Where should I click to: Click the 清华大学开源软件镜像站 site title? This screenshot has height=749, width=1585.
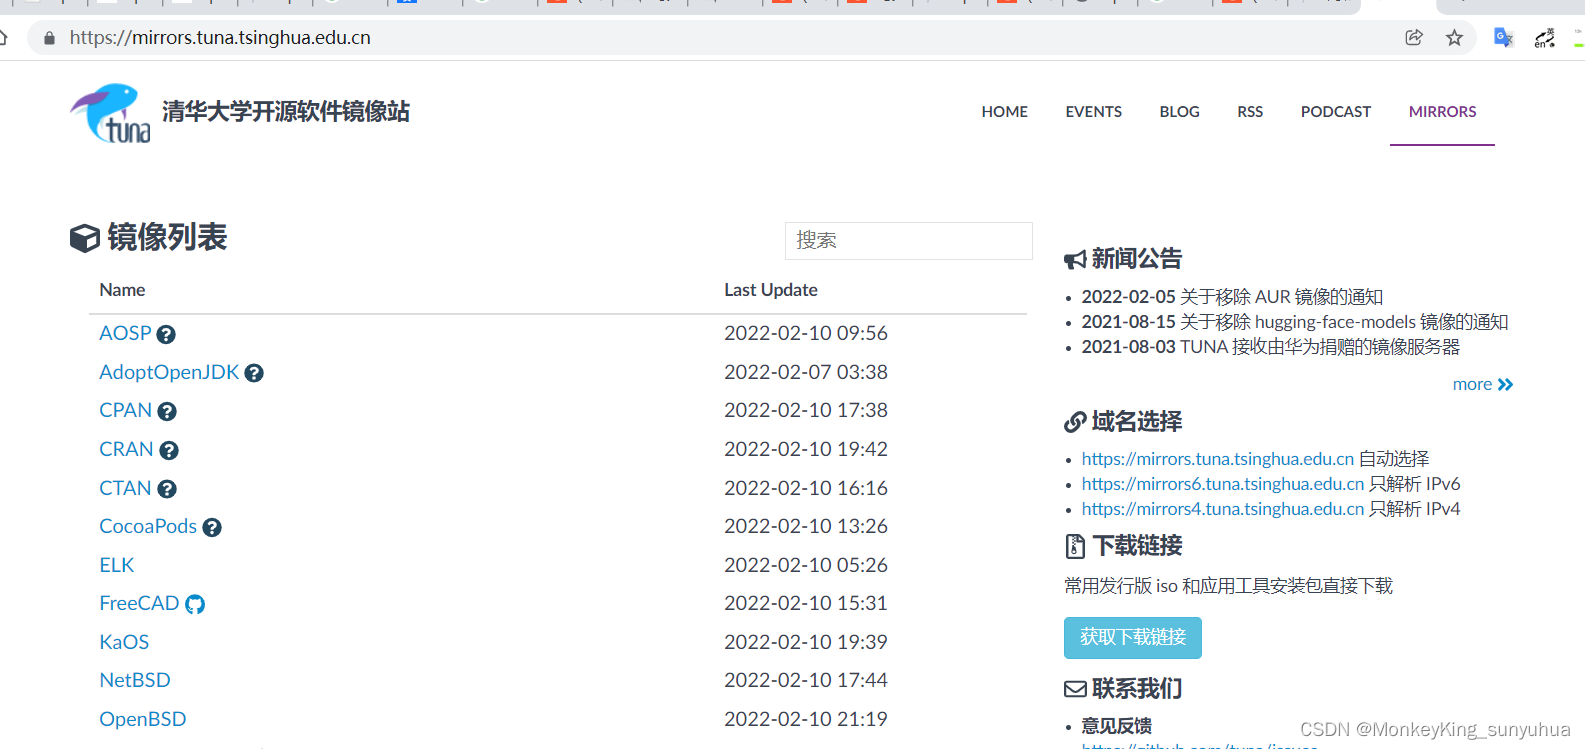[x=286, y=112]
